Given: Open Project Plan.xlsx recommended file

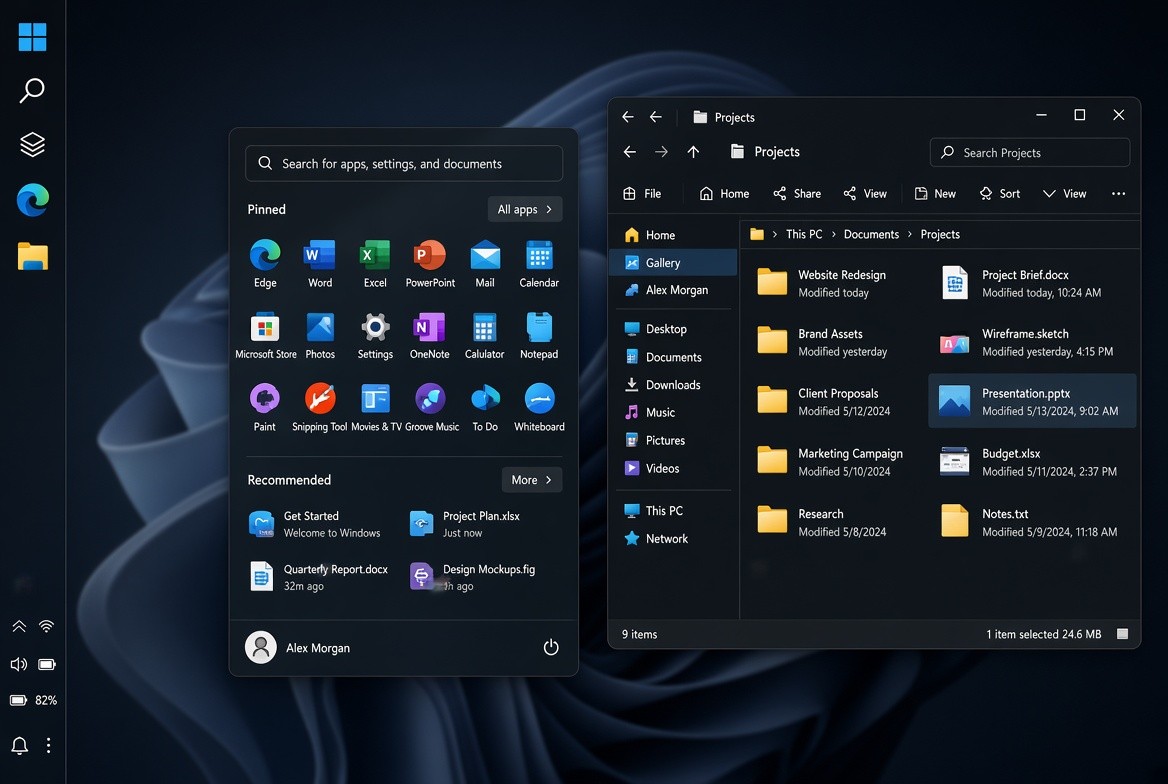Looking at the screenshot, I should (x=466, y=524).
